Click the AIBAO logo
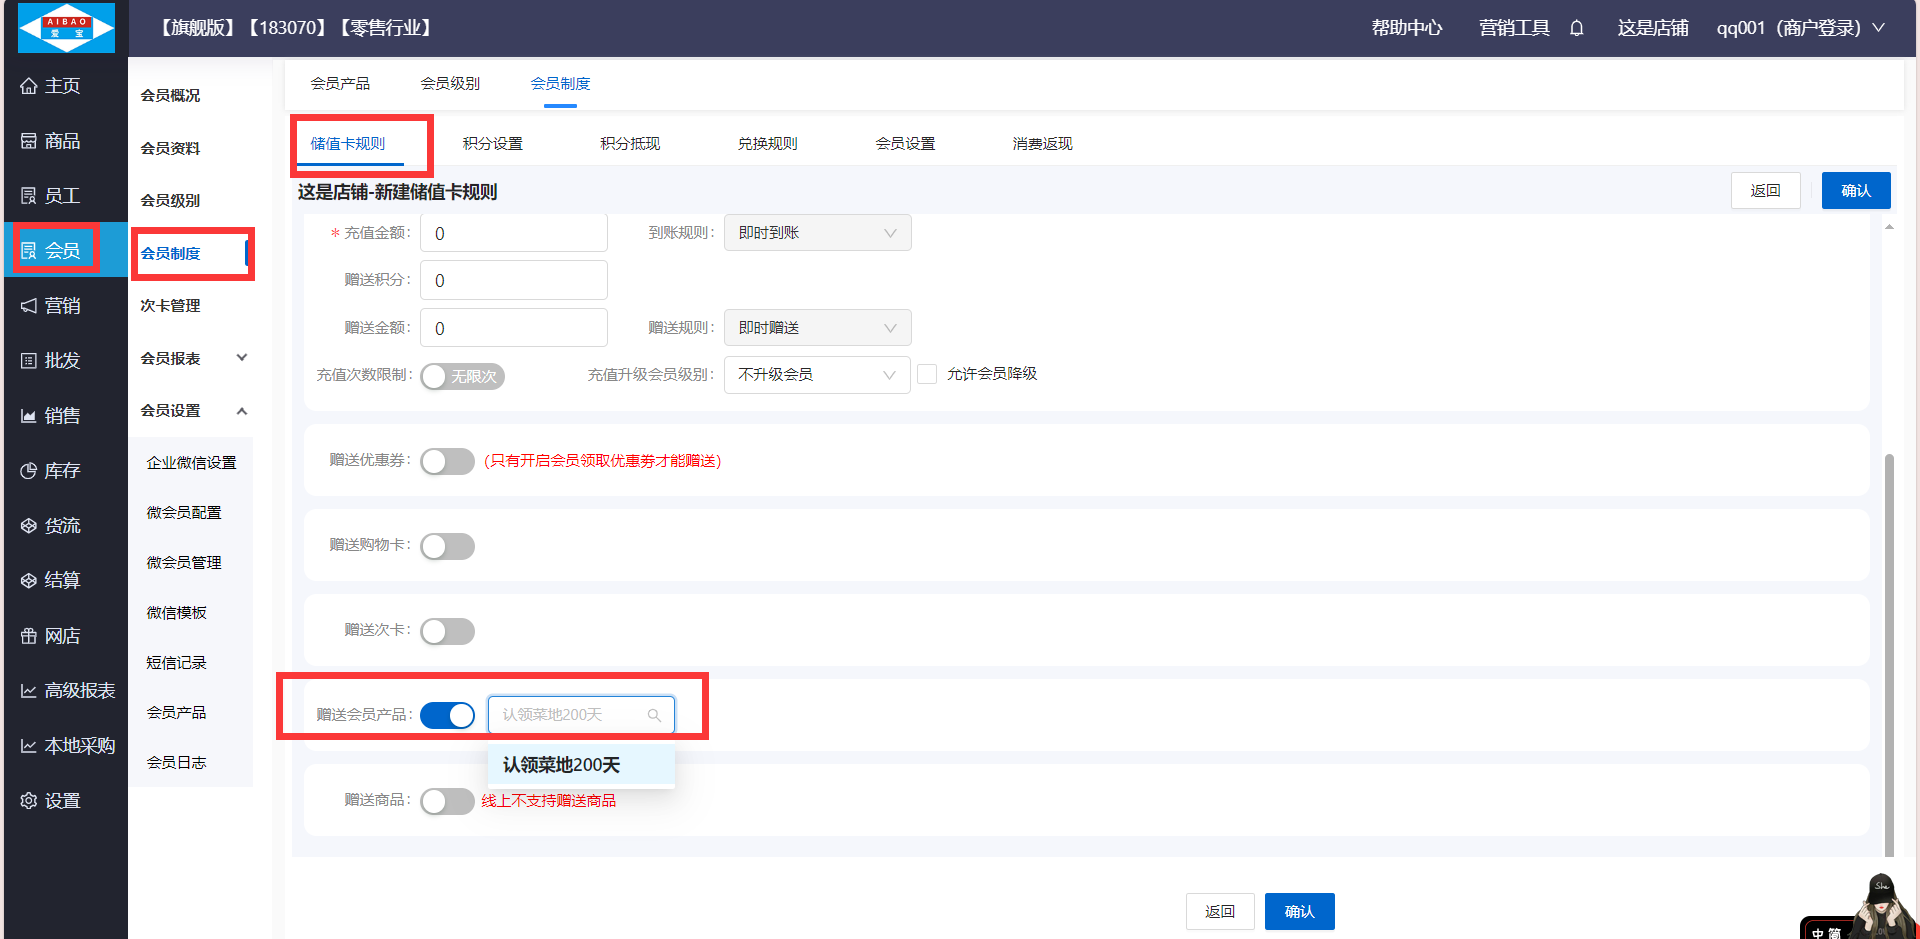 (66, 28)
